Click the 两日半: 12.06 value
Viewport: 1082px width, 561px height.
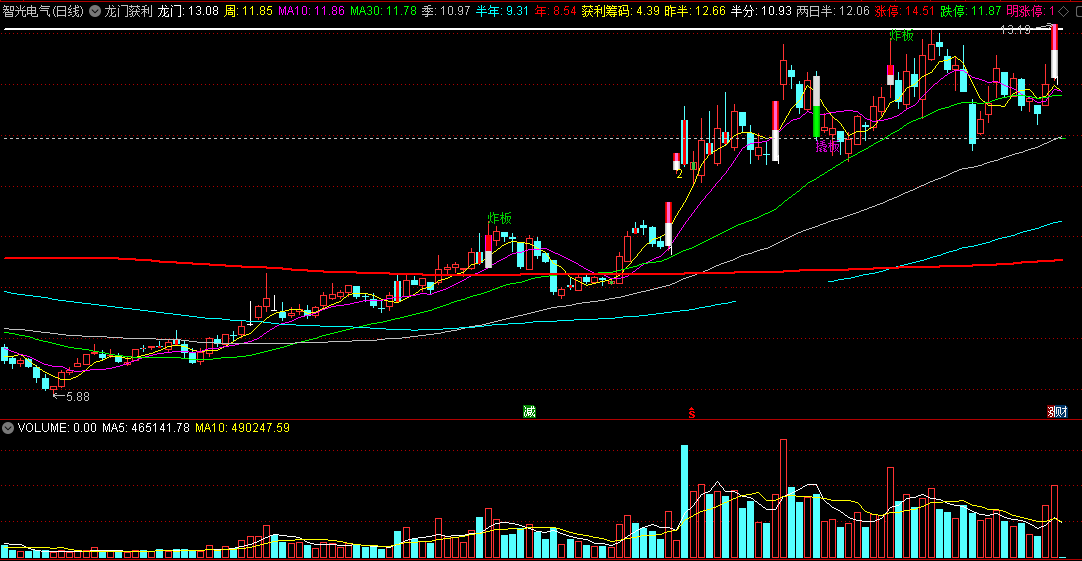point(833,11)
